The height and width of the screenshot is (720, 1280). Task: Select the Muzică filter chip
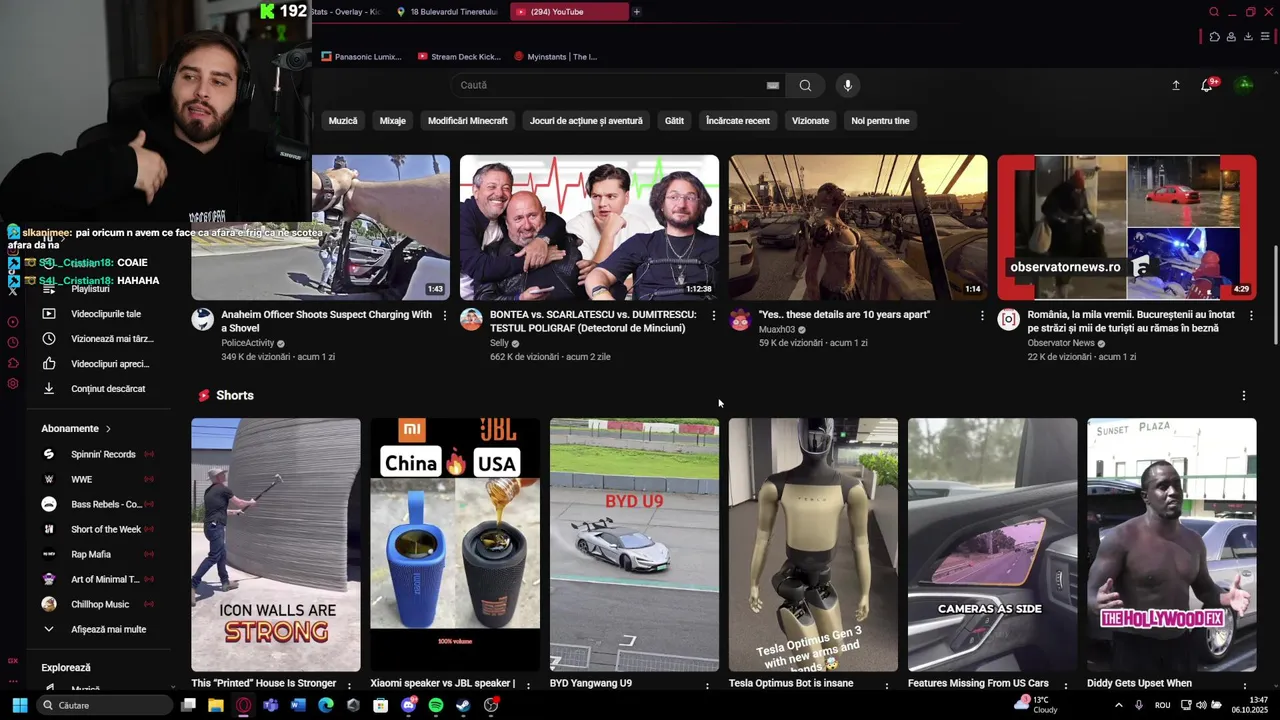pyautogui.click(x=343, y=121)
